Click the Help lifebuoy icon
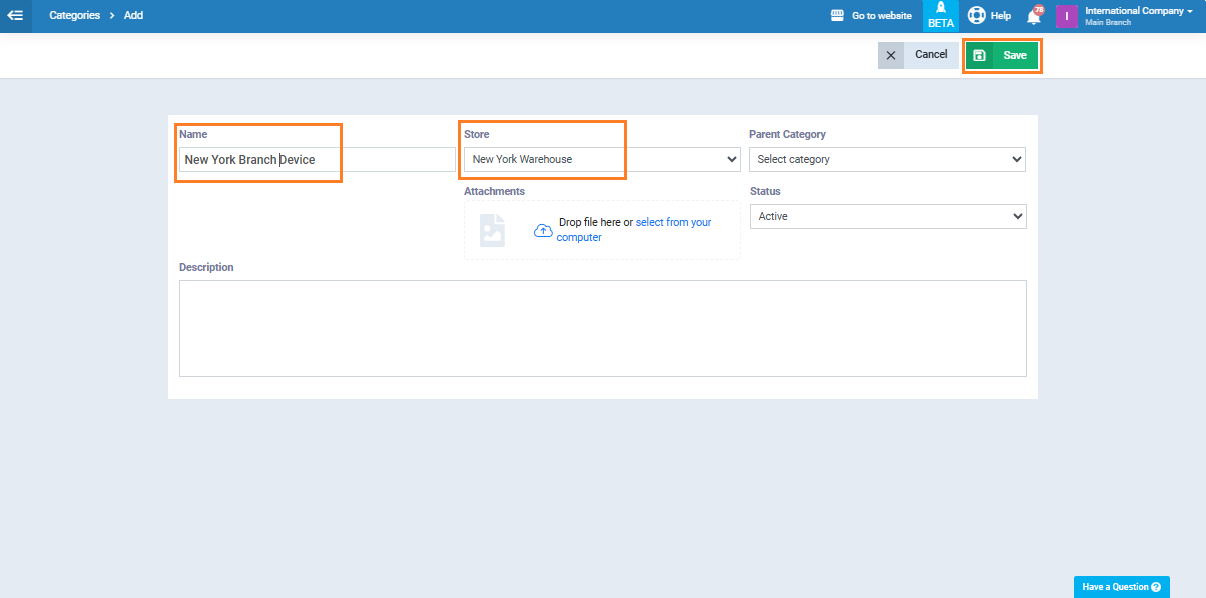1206x598 pixels. pyautogui.click(x=977, y=16)
